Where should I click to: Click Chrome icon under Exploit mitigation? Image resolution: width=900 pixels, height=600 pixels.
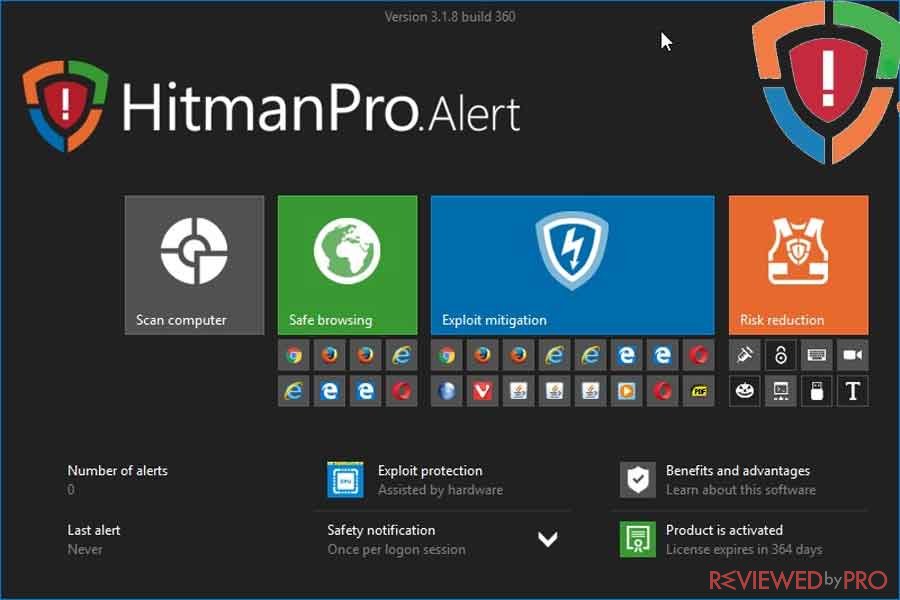tap(447, 355)
